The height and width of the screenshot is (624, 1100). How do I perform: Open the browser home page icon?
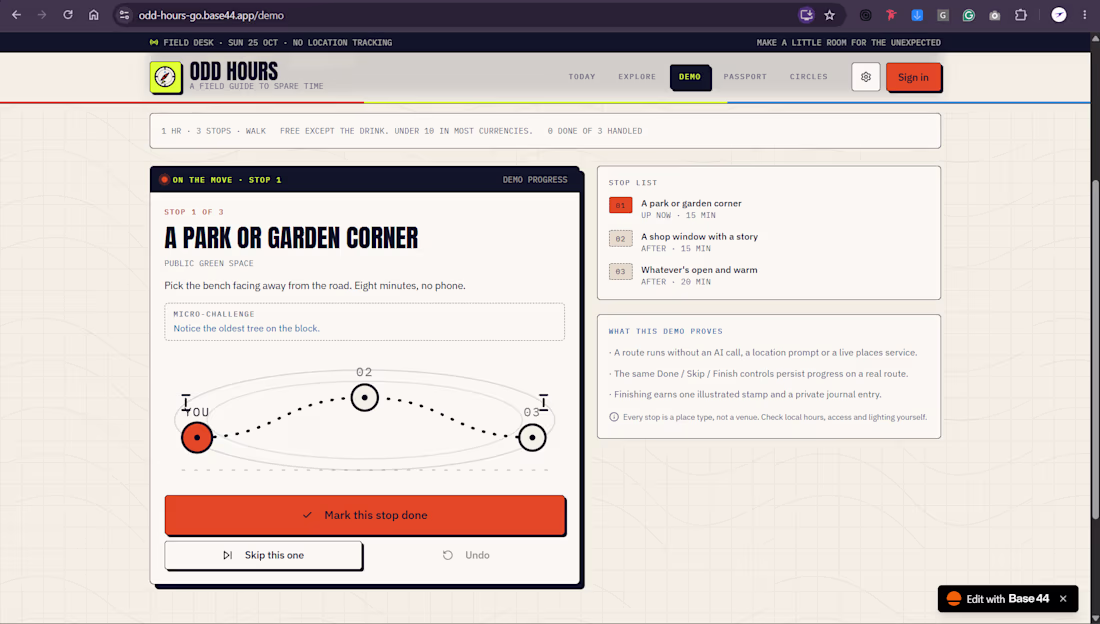[93, 15]
